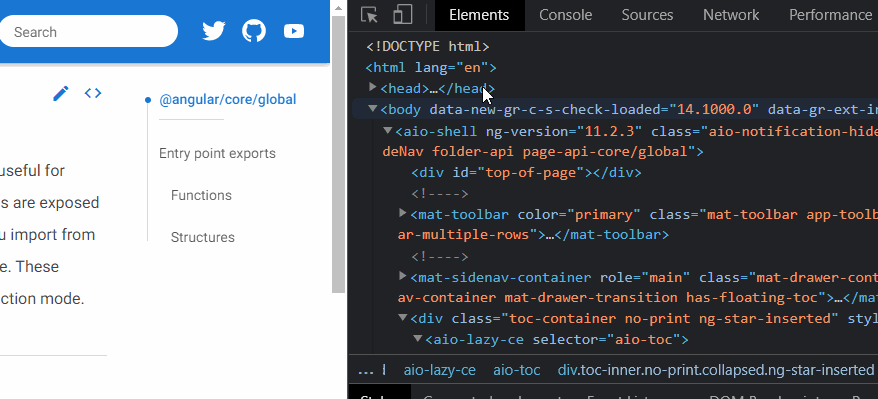
Task: Select the html lang="en" line
Action: [x=431, y=68]
